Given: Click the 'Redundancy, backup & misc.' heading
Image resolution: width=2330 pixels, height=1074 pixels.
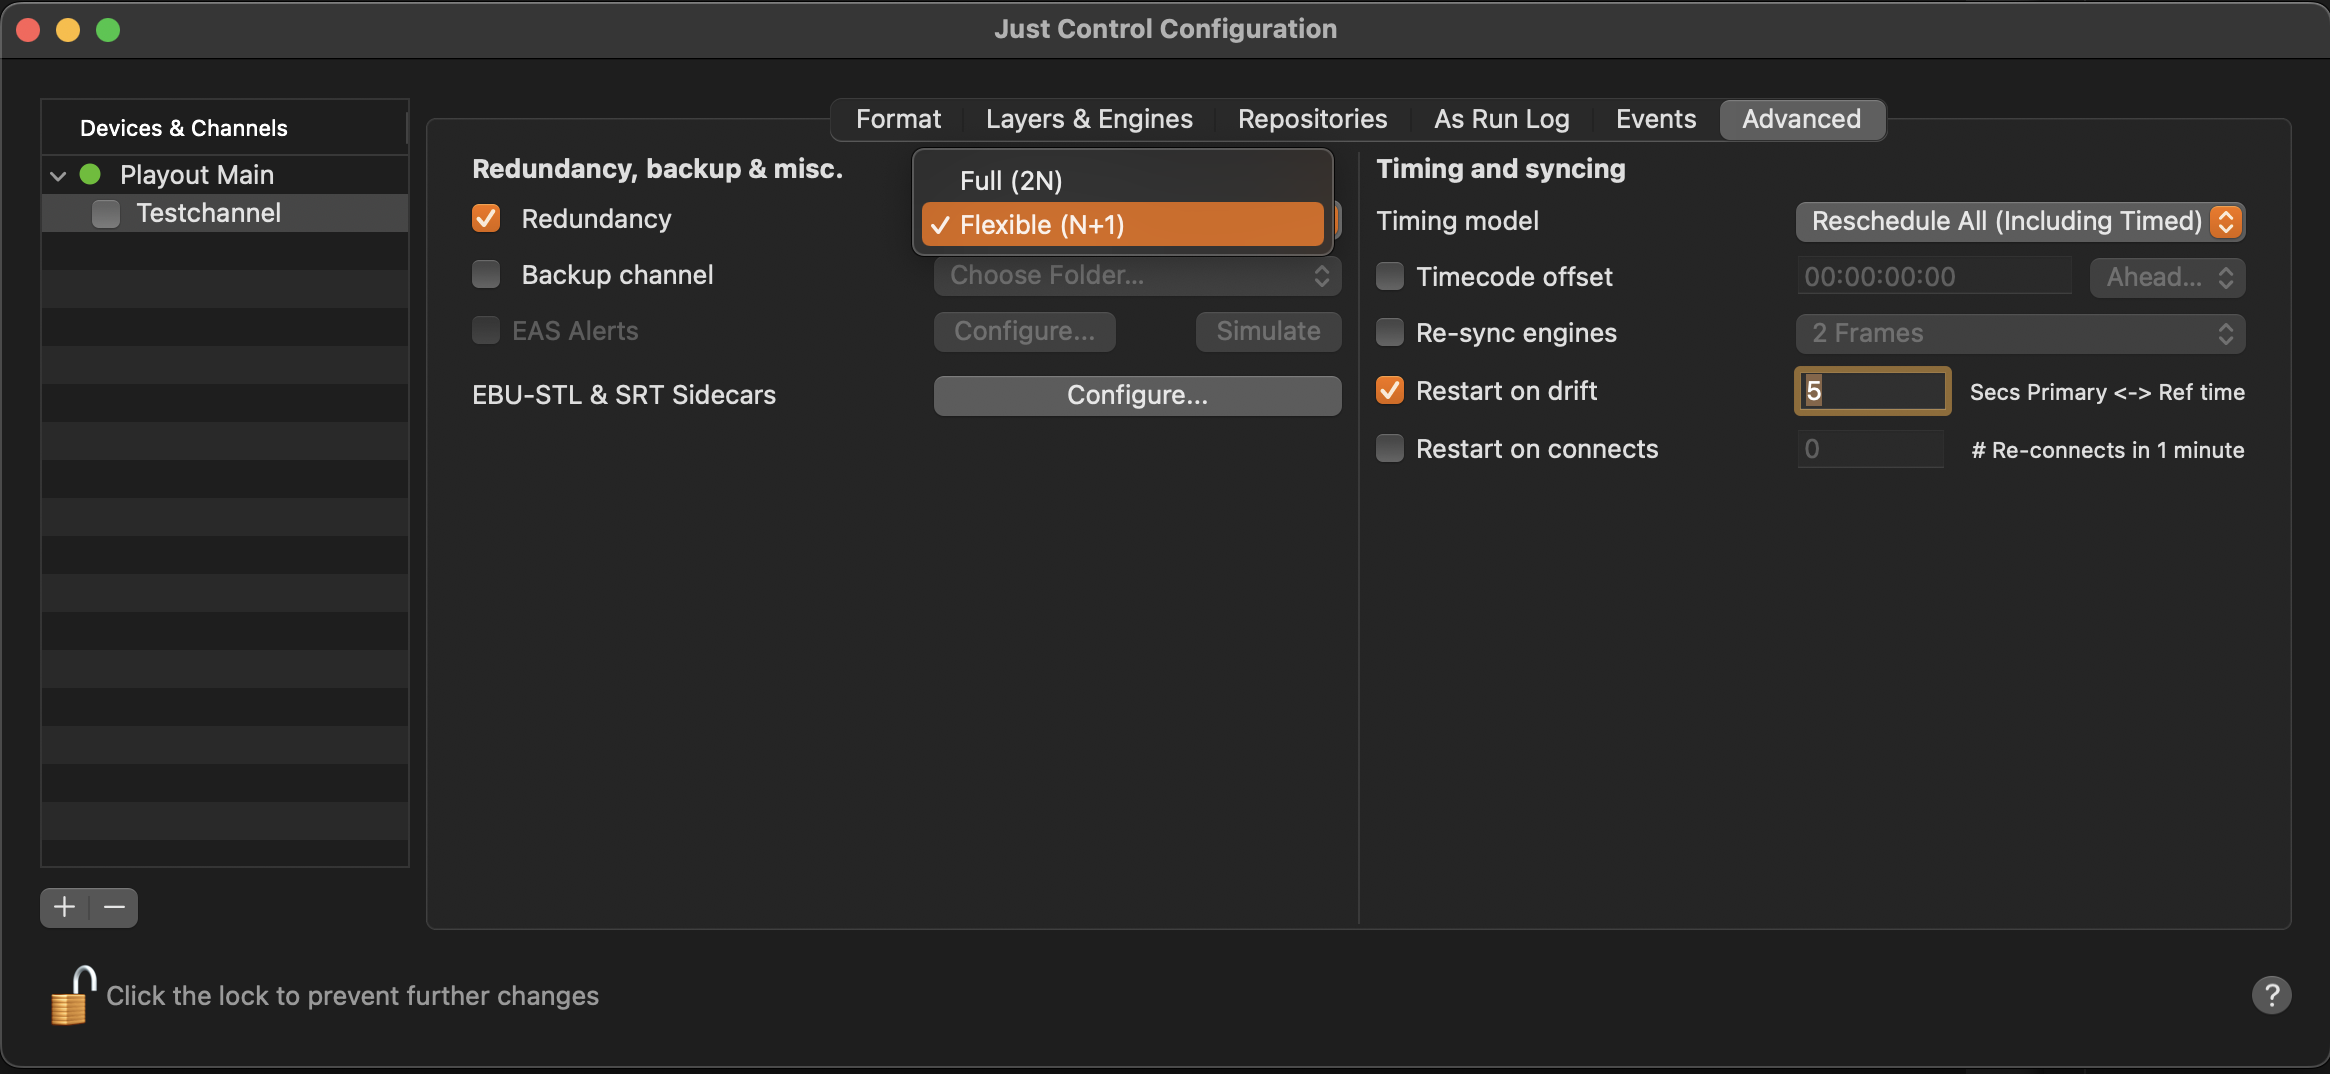Looking at the screenshot, I should (657, 169).
